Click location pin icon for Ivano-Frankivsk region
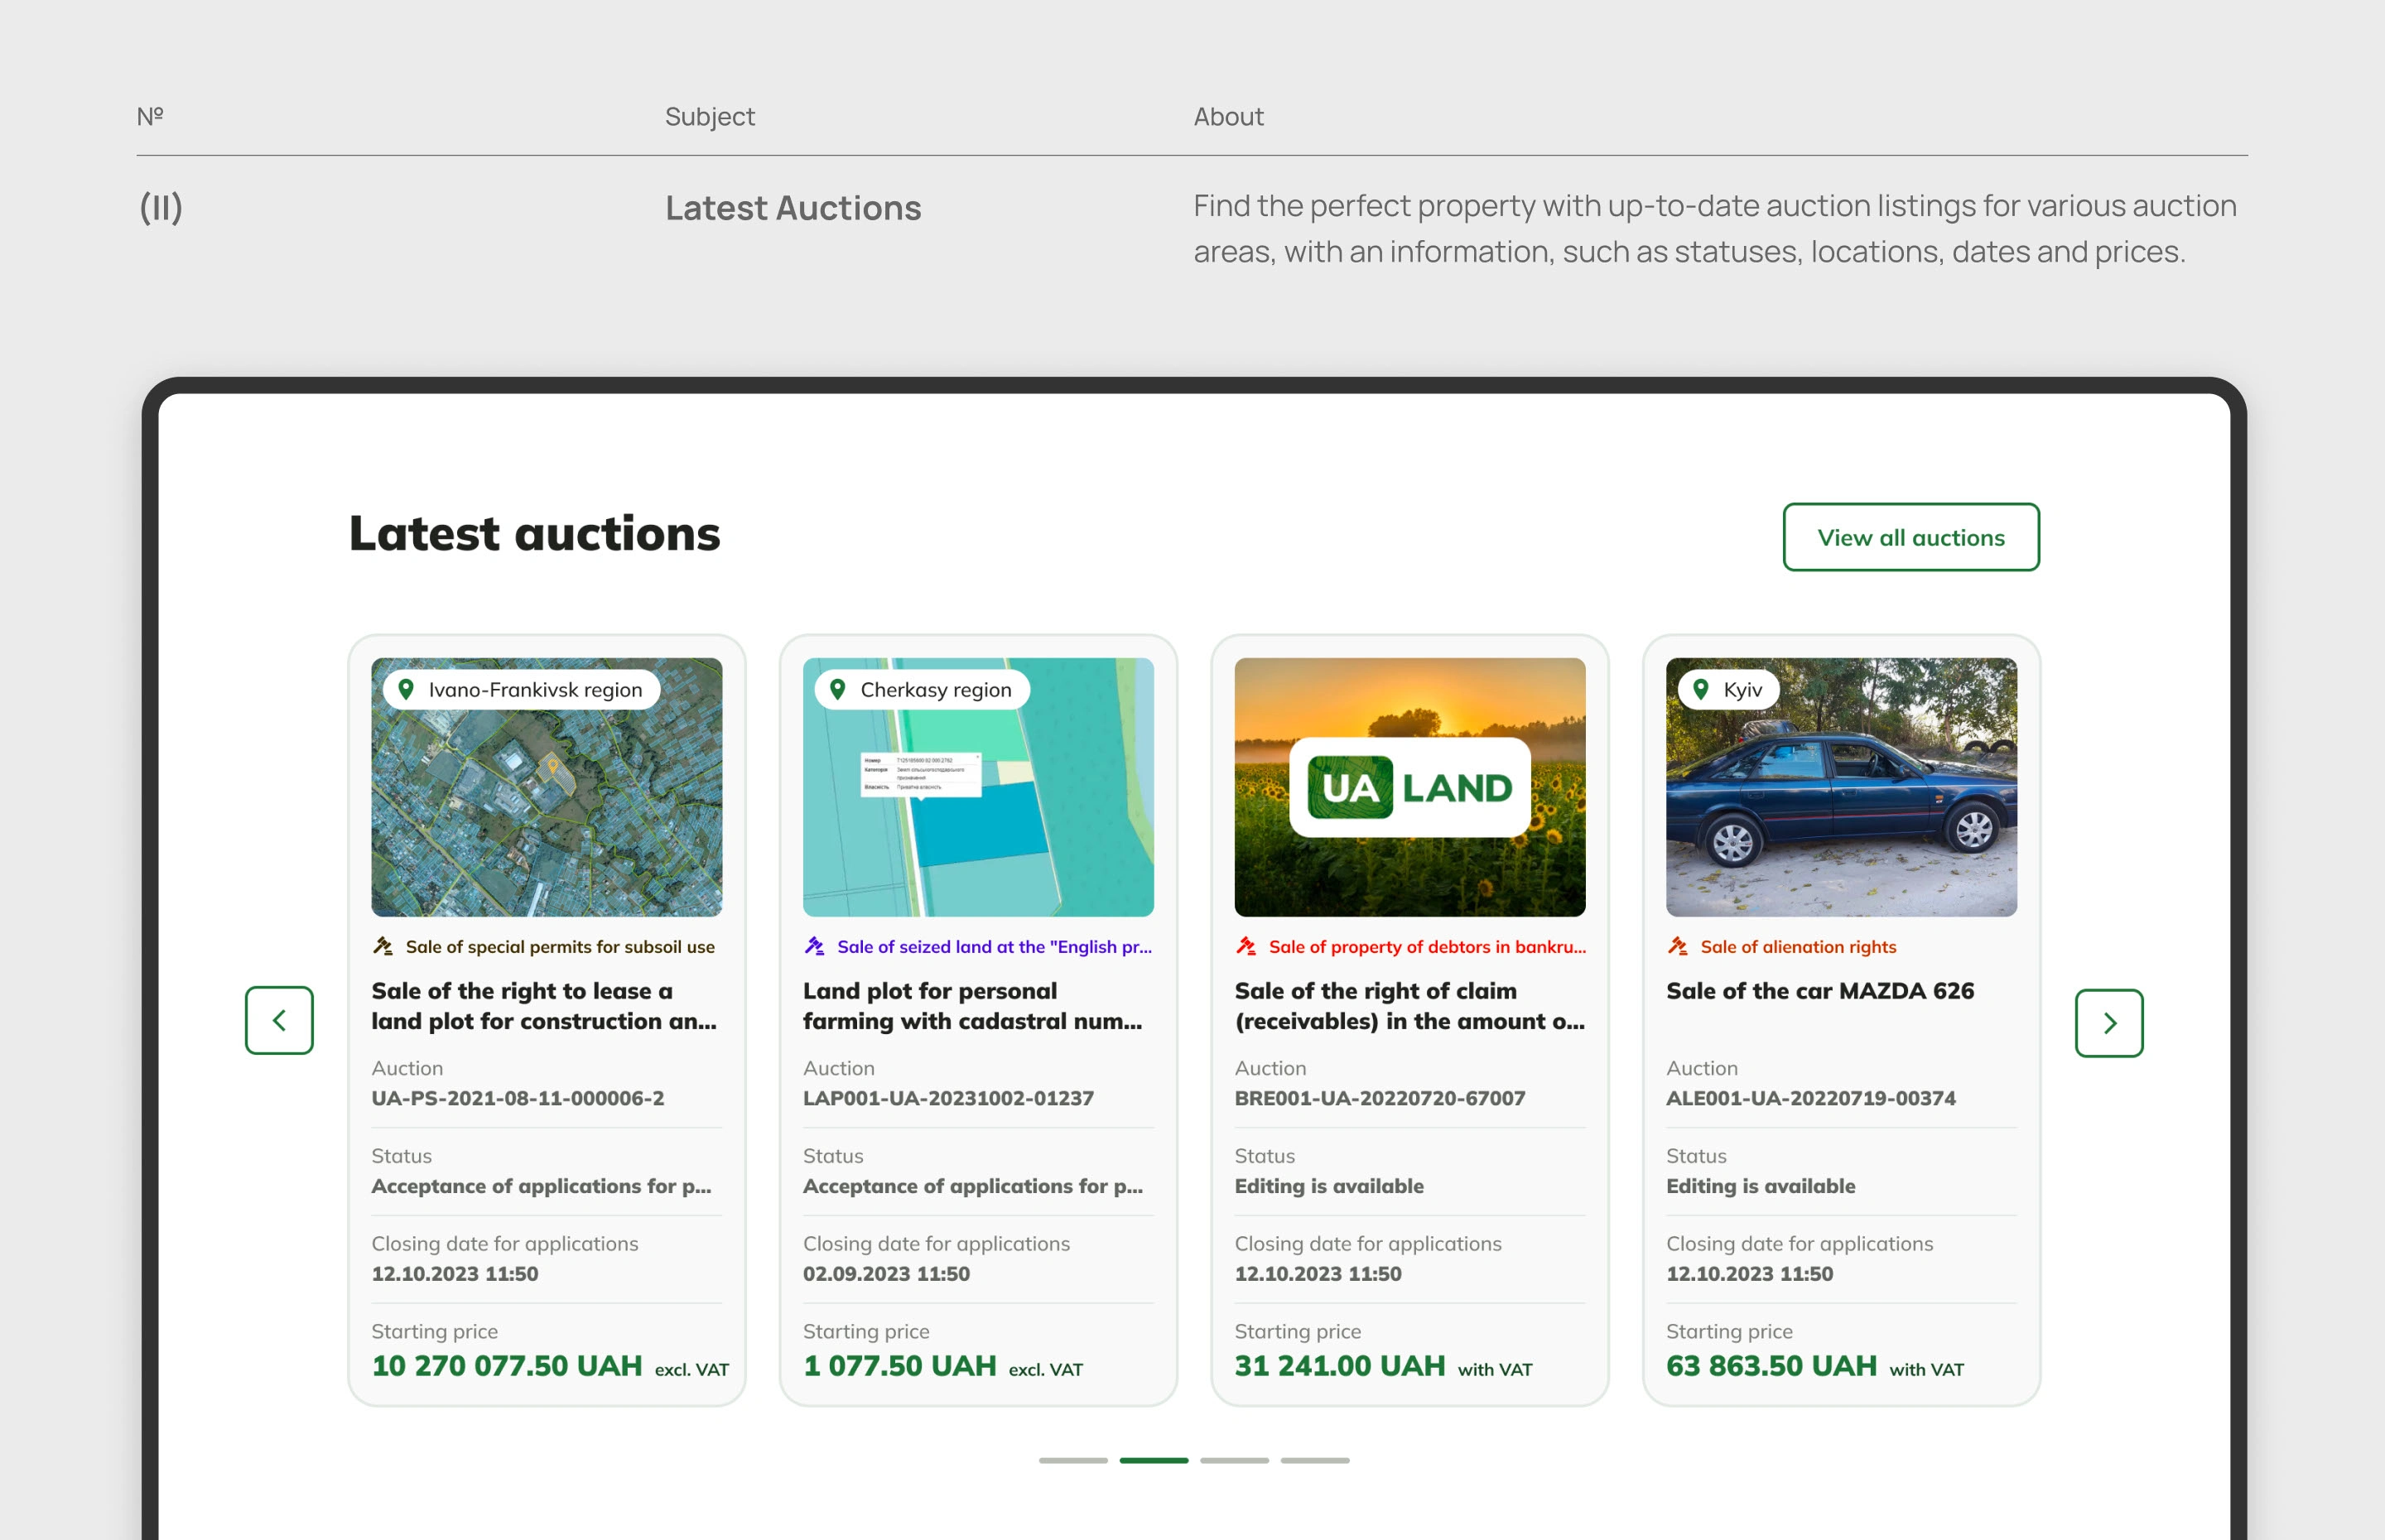 point(406,689)
